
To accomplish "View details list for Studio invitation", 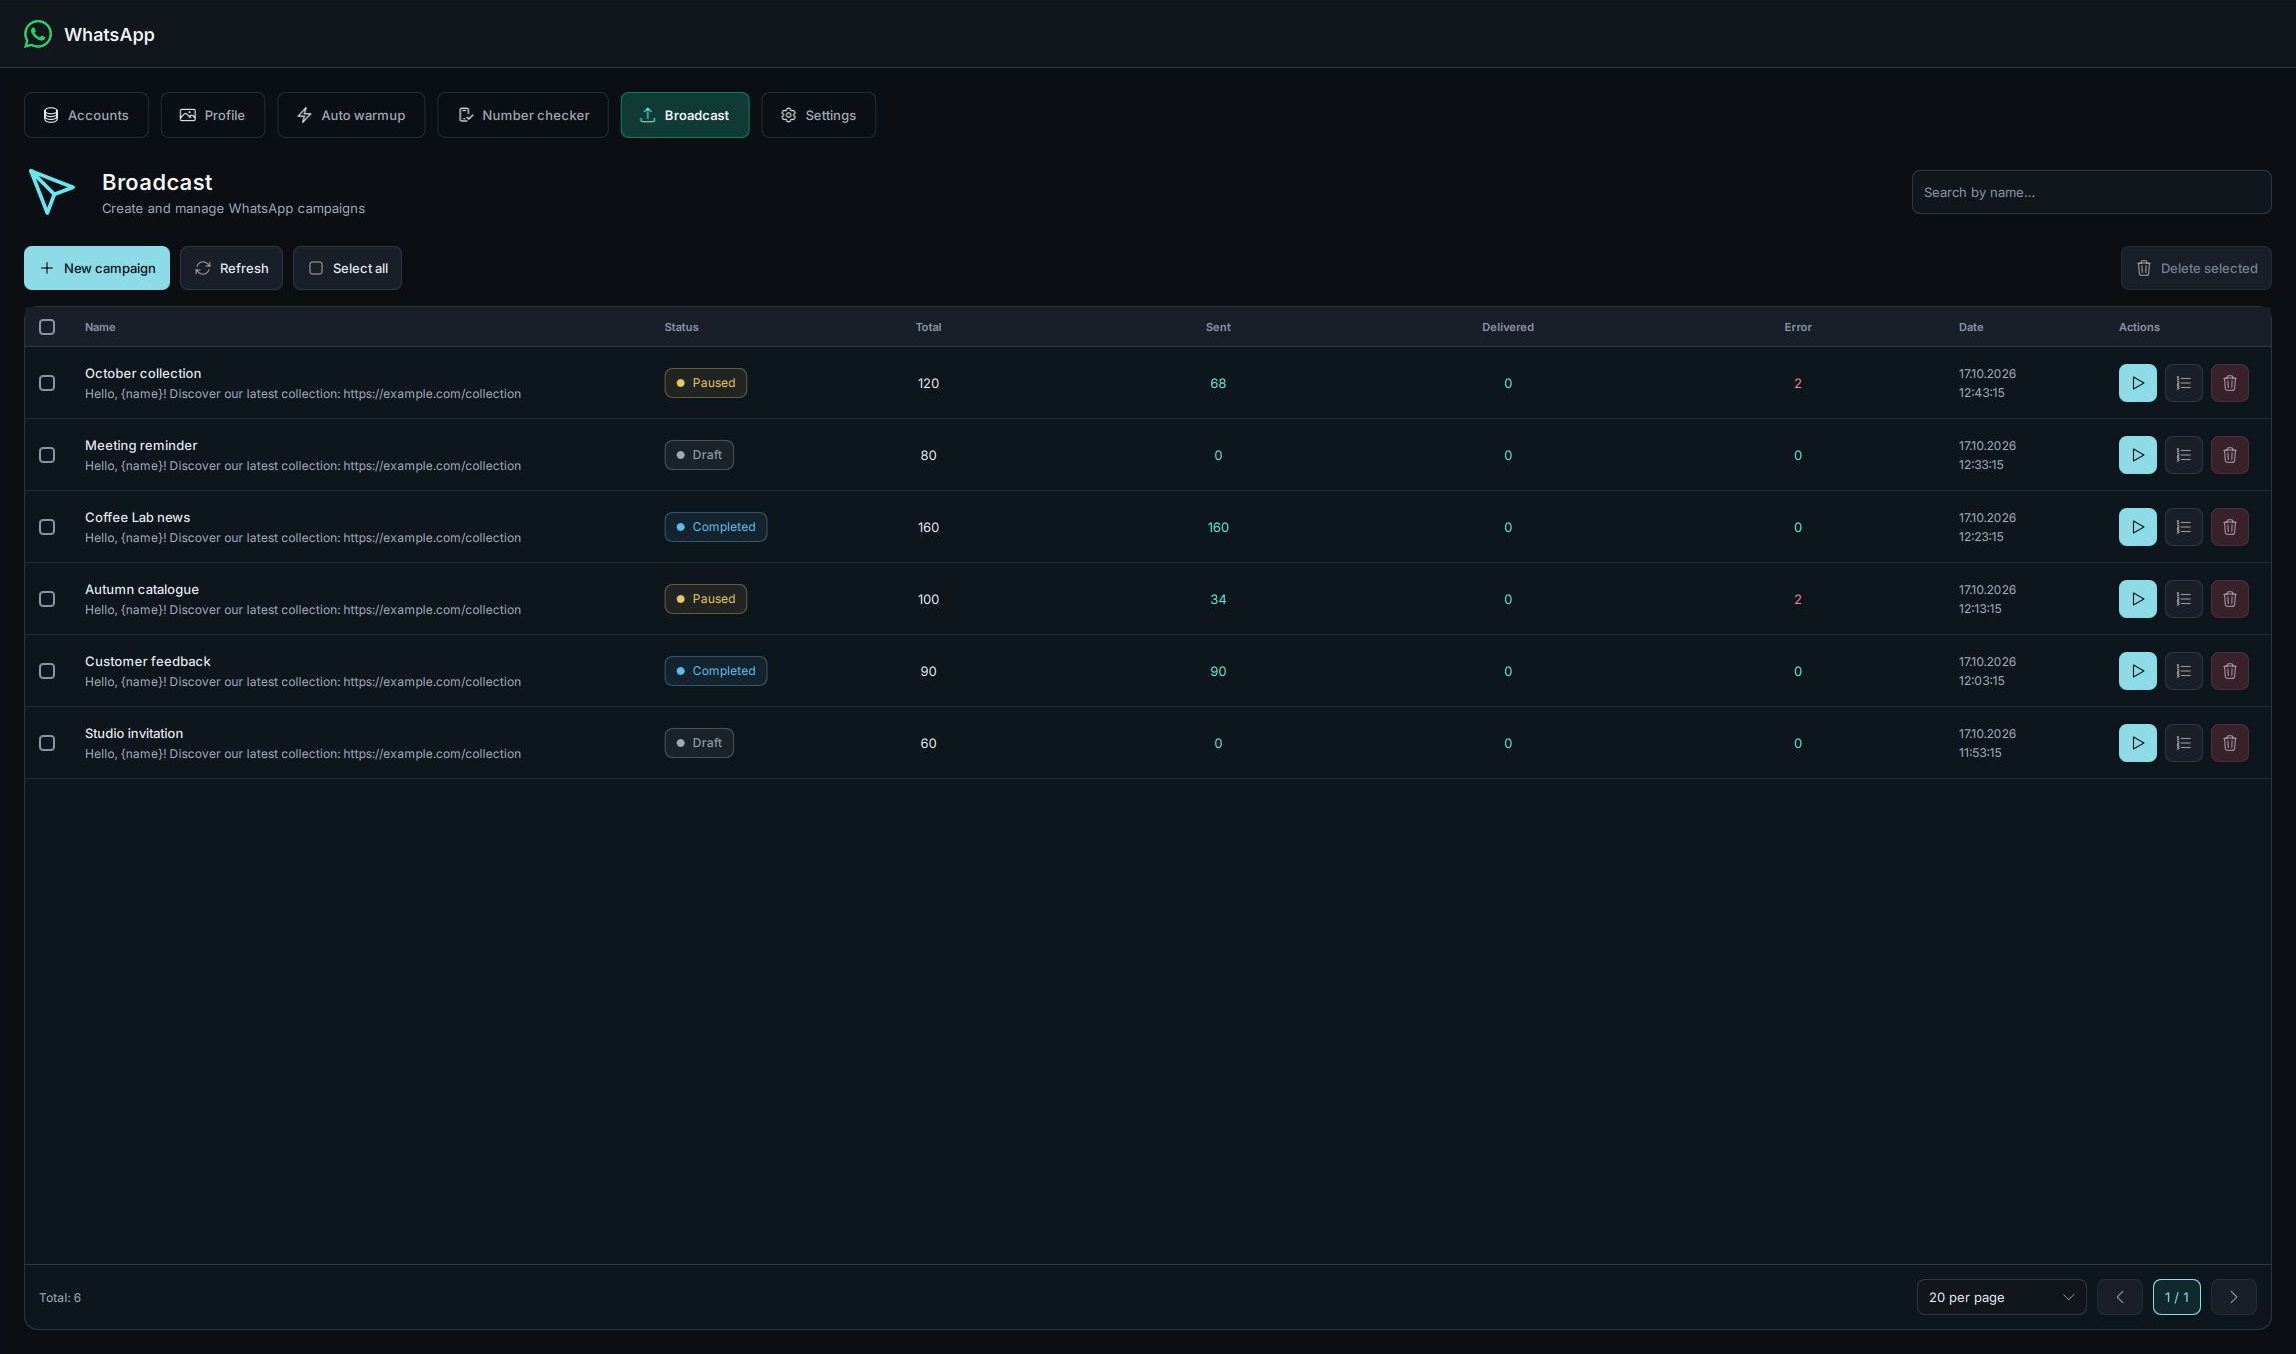I will click(x=2183, y=743).
